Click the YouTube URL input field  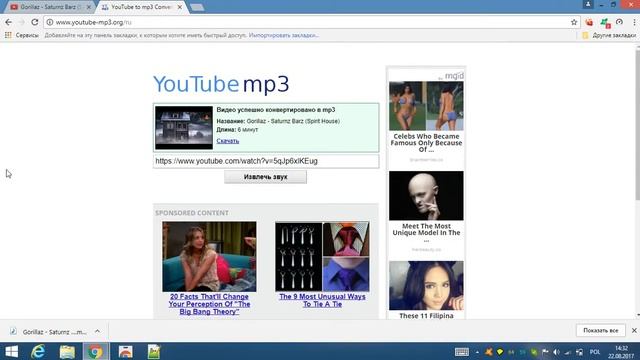click(266, 161)
